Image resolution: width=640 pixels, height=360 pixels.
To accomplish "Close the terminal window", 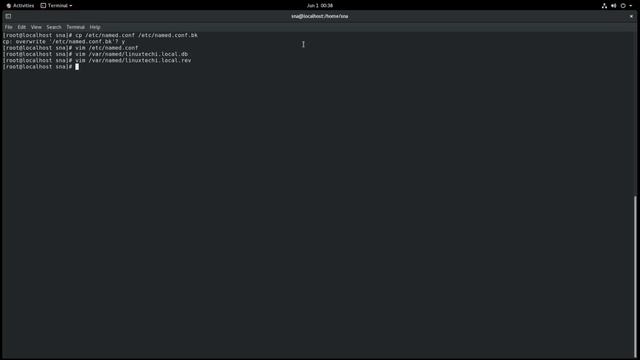I will pyautogui.click(x=631, y=16).
